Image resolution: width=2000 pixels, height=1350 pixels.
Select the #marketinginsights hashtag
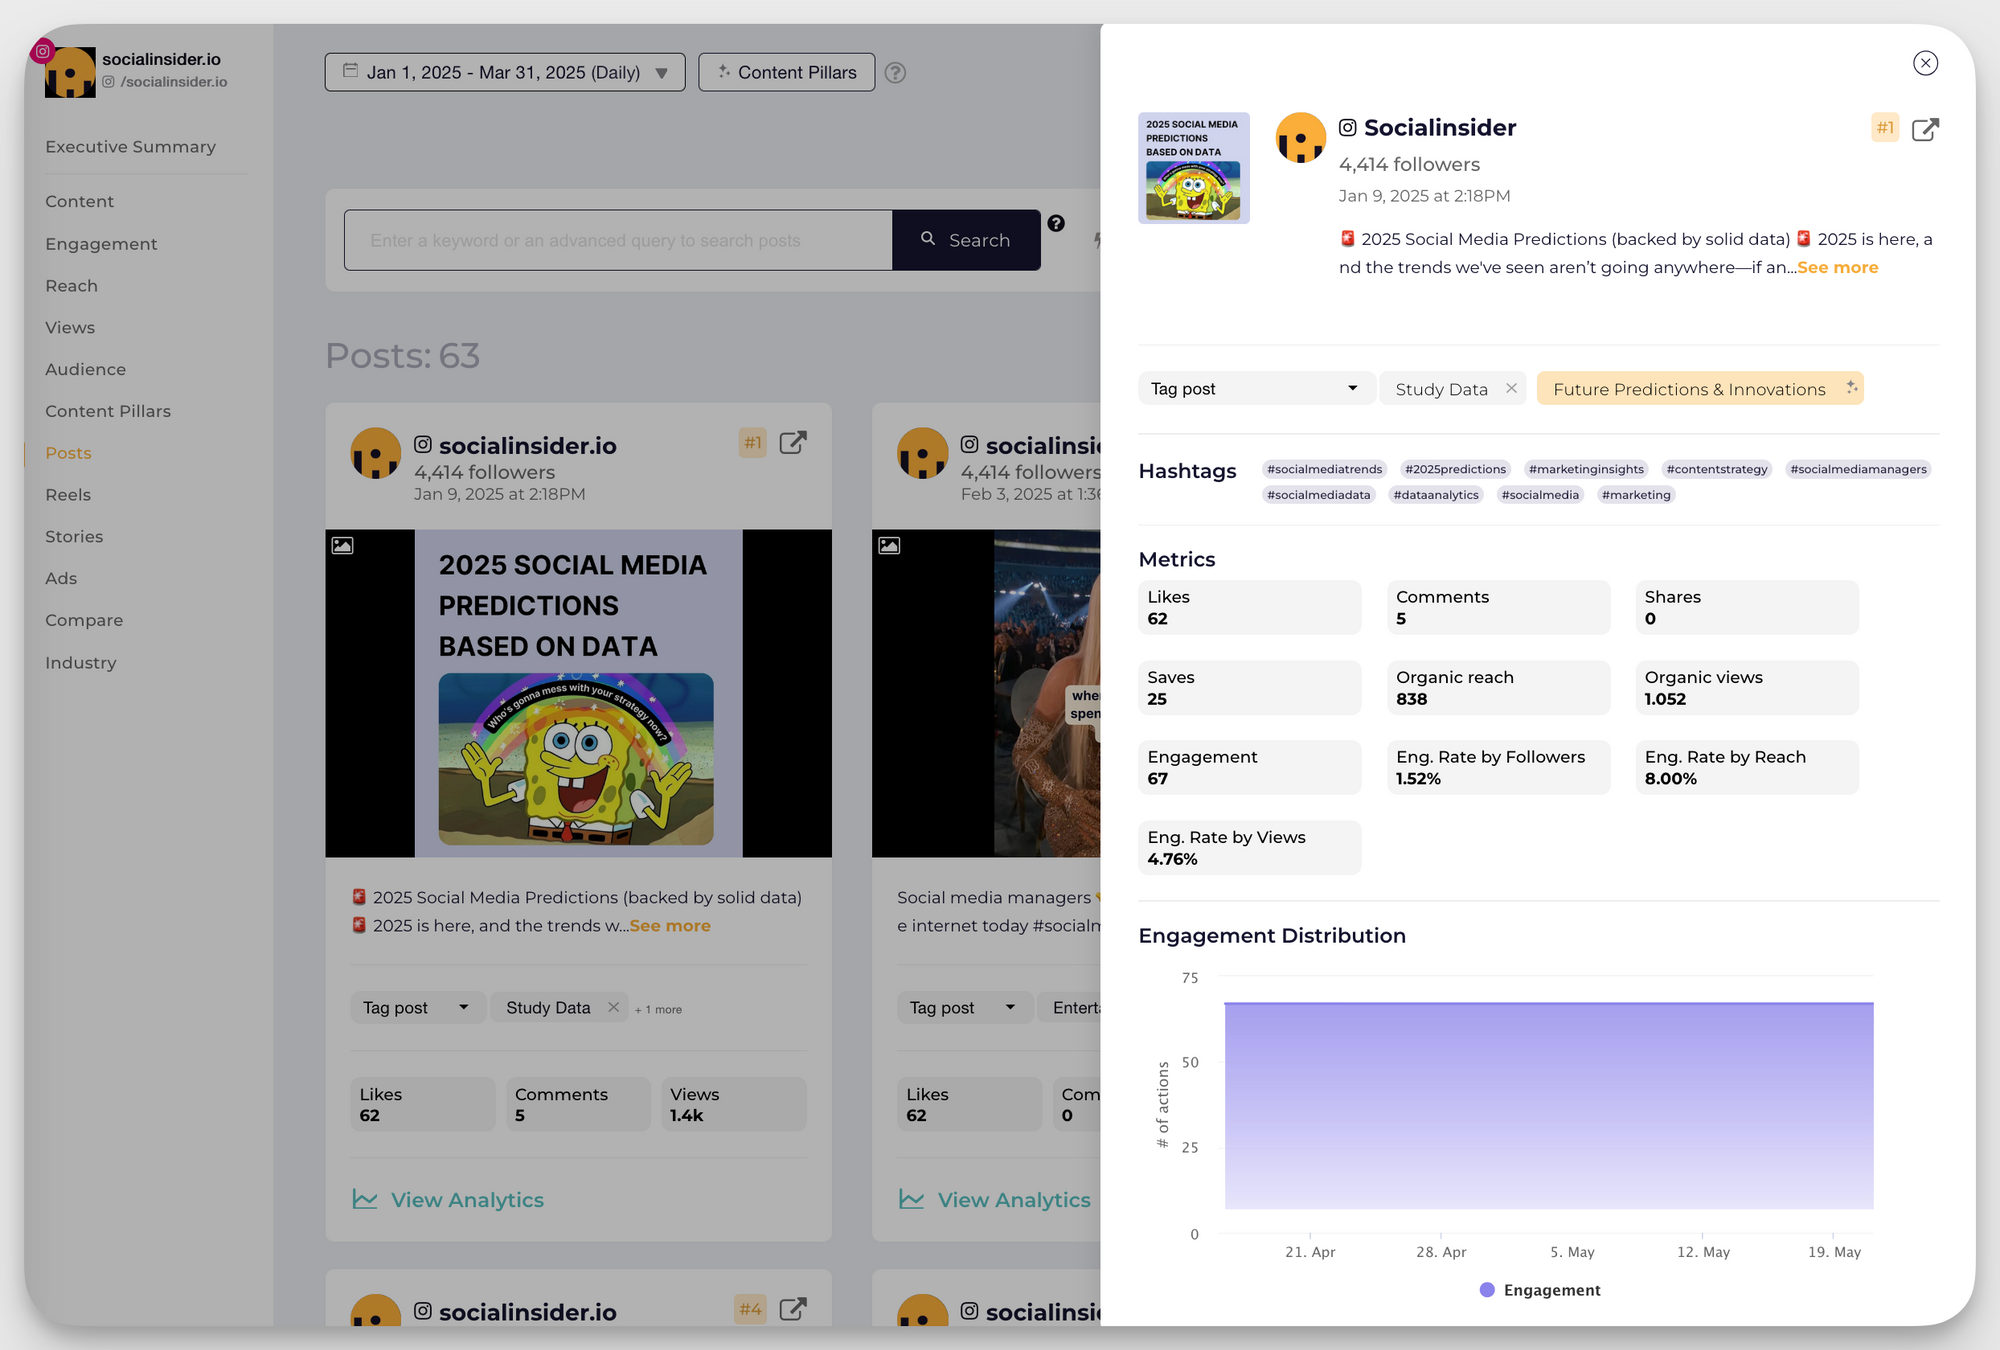(1586, 469)
